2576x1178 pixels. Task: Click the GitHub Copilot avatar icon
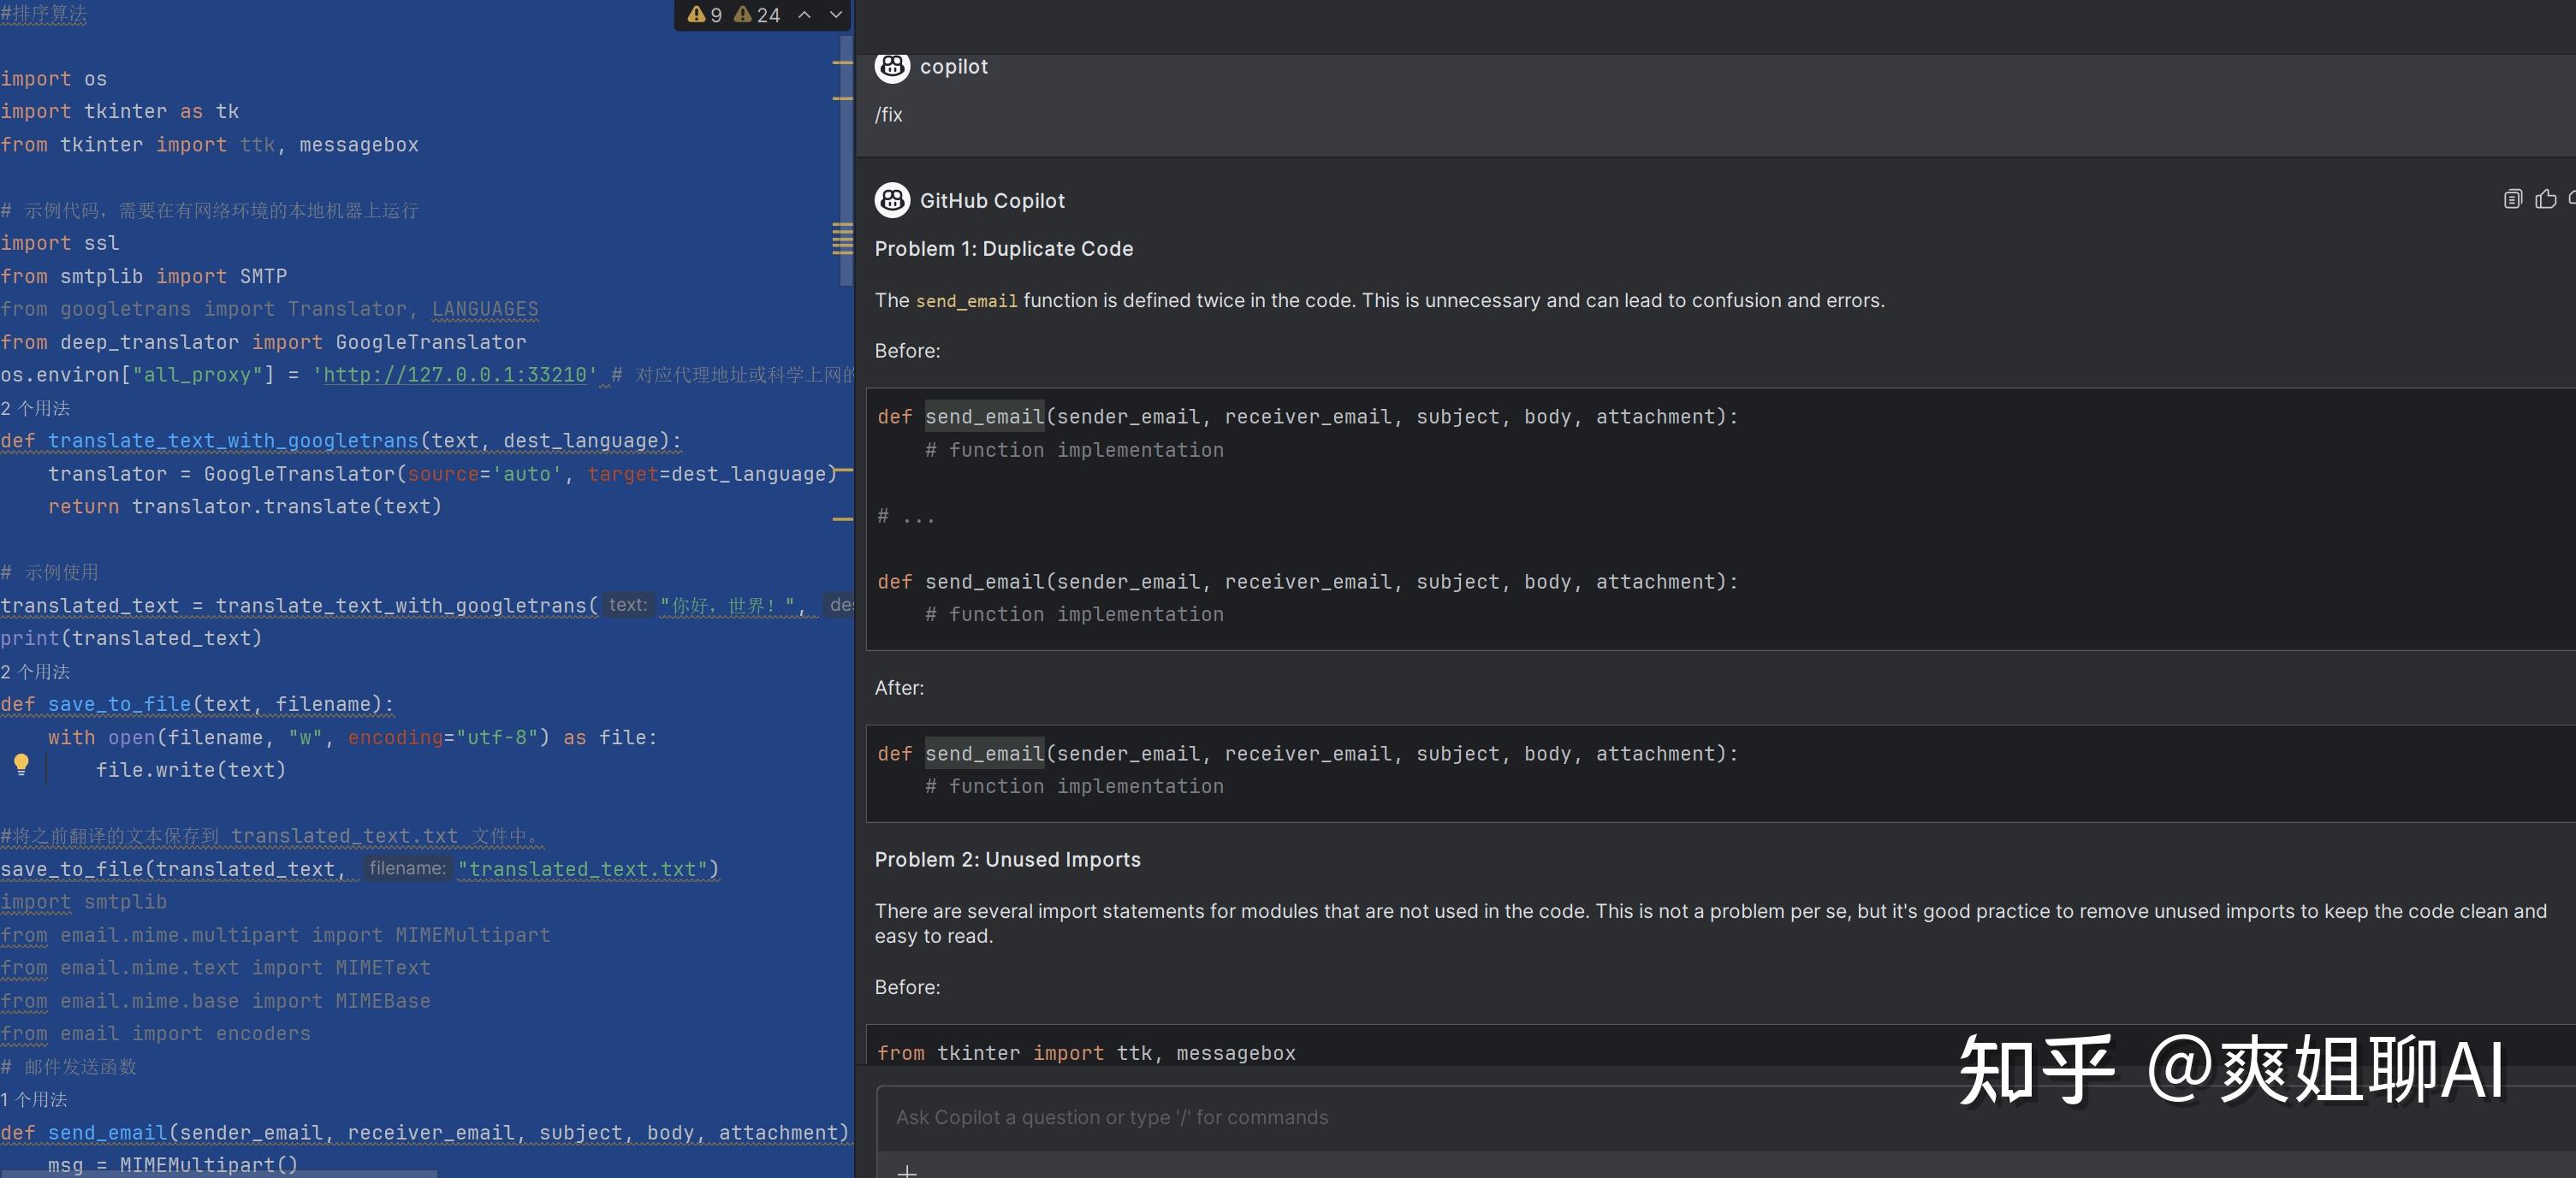pyautogui.click(x=891, y=200)
